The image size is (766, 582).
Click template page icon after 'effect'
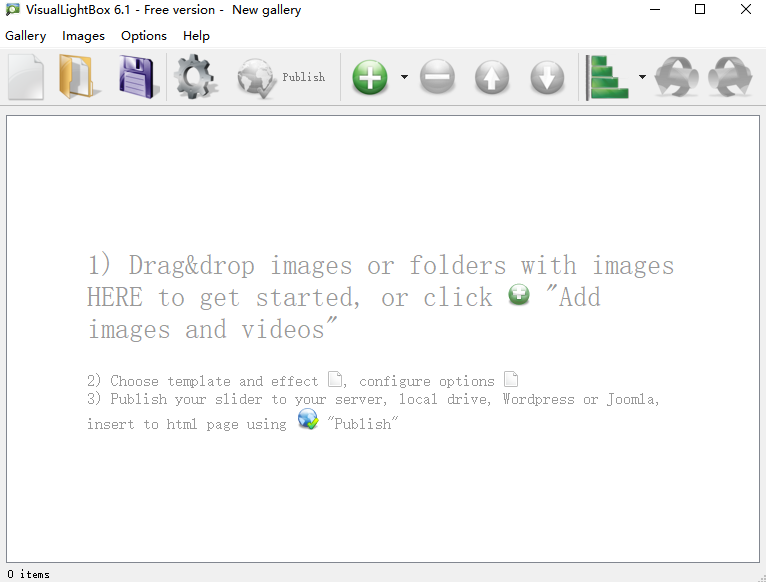tap(335, 379)
